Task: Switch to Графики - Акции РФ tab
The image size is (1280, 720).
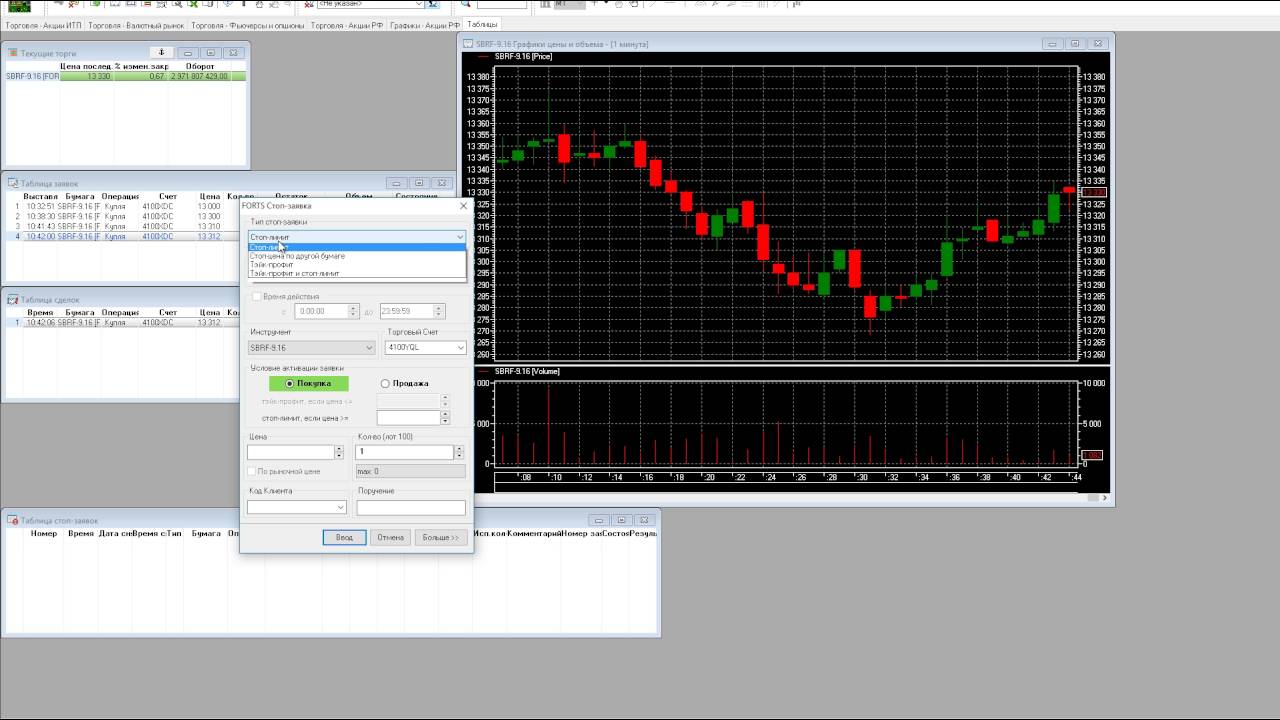Action: tap(425, 24)
